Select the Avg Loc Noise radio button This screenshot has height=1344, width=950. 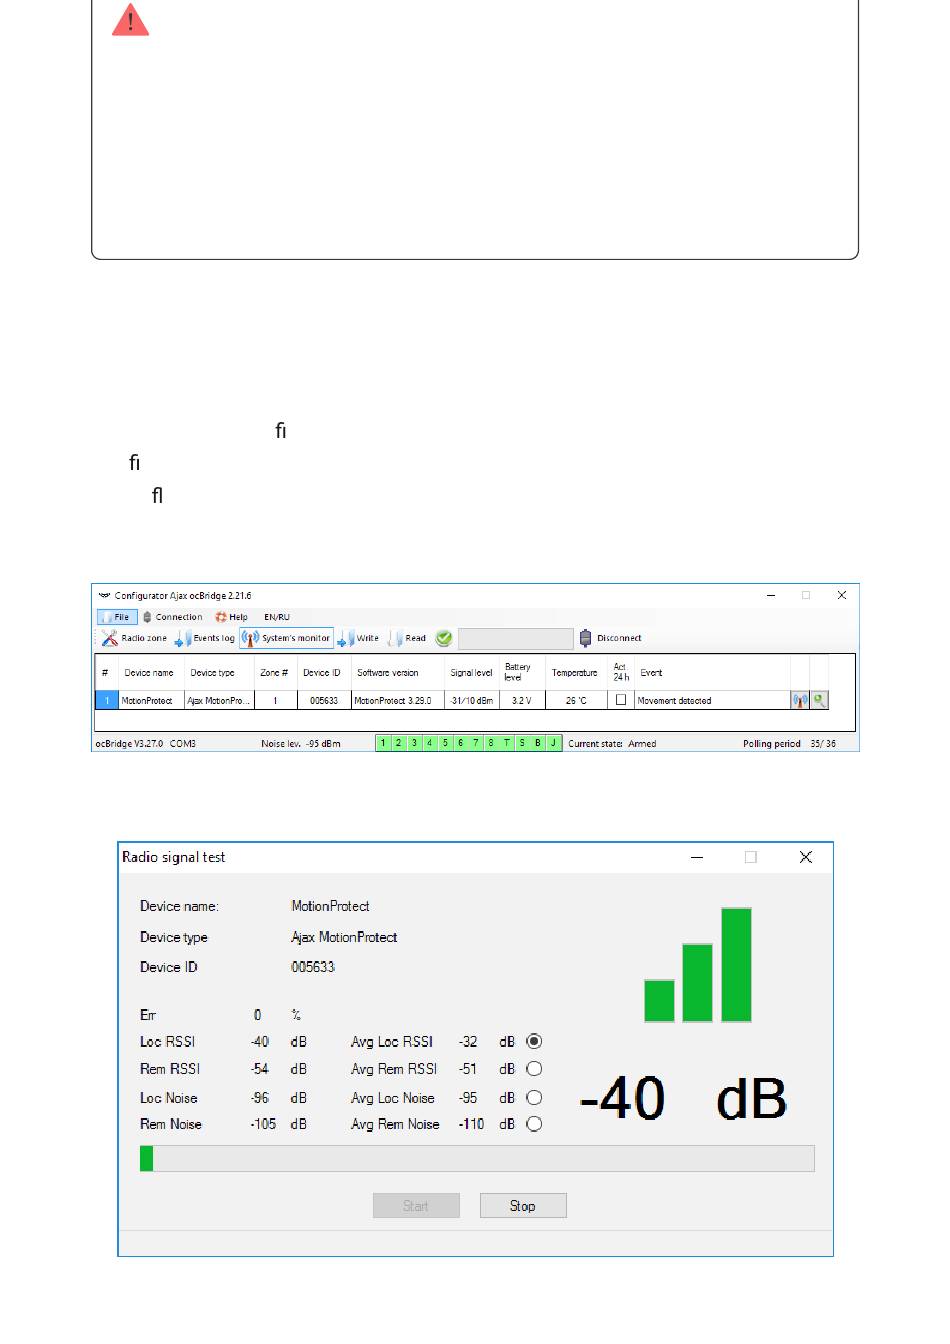(x=534, y=1098)
